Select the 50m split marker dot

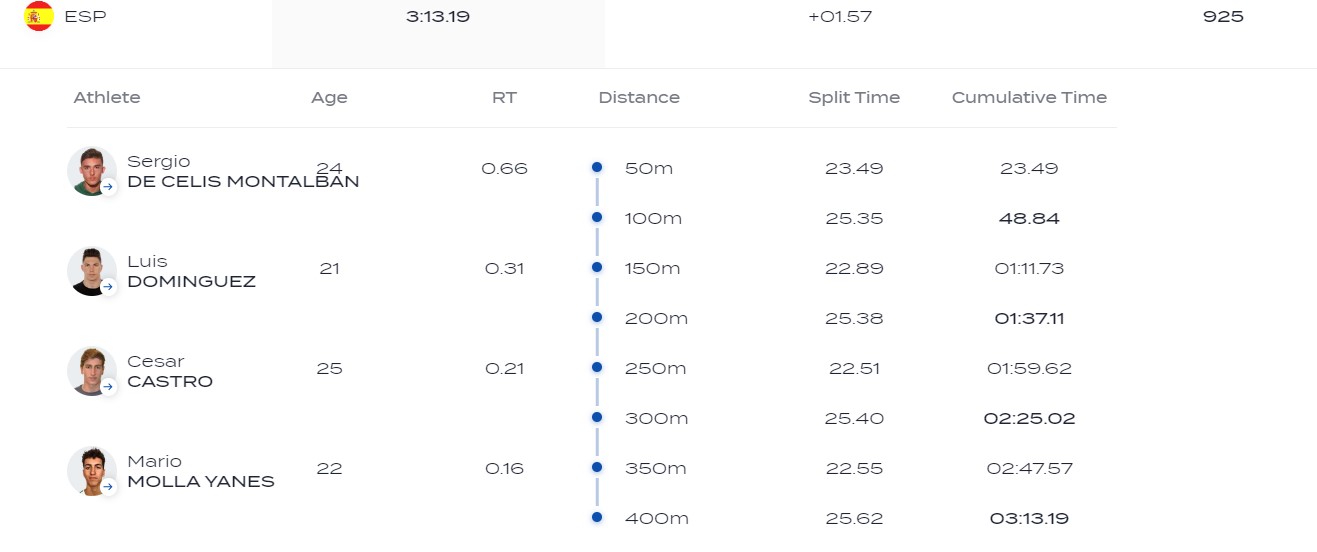(x=597, y=167)
